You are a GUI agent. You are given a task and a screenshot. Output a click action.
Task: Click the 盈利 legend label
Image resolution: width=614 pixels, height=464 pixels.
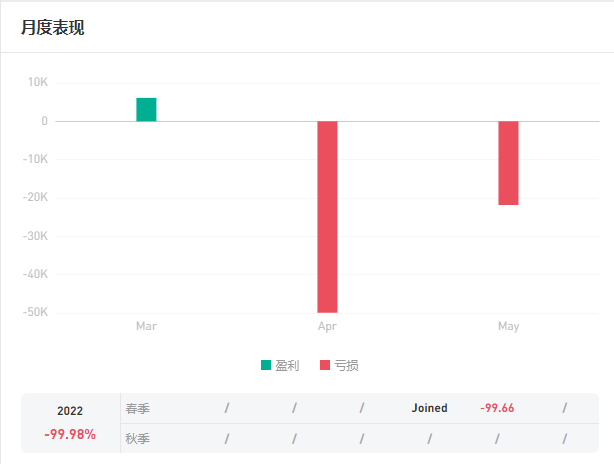click(287, 365)
